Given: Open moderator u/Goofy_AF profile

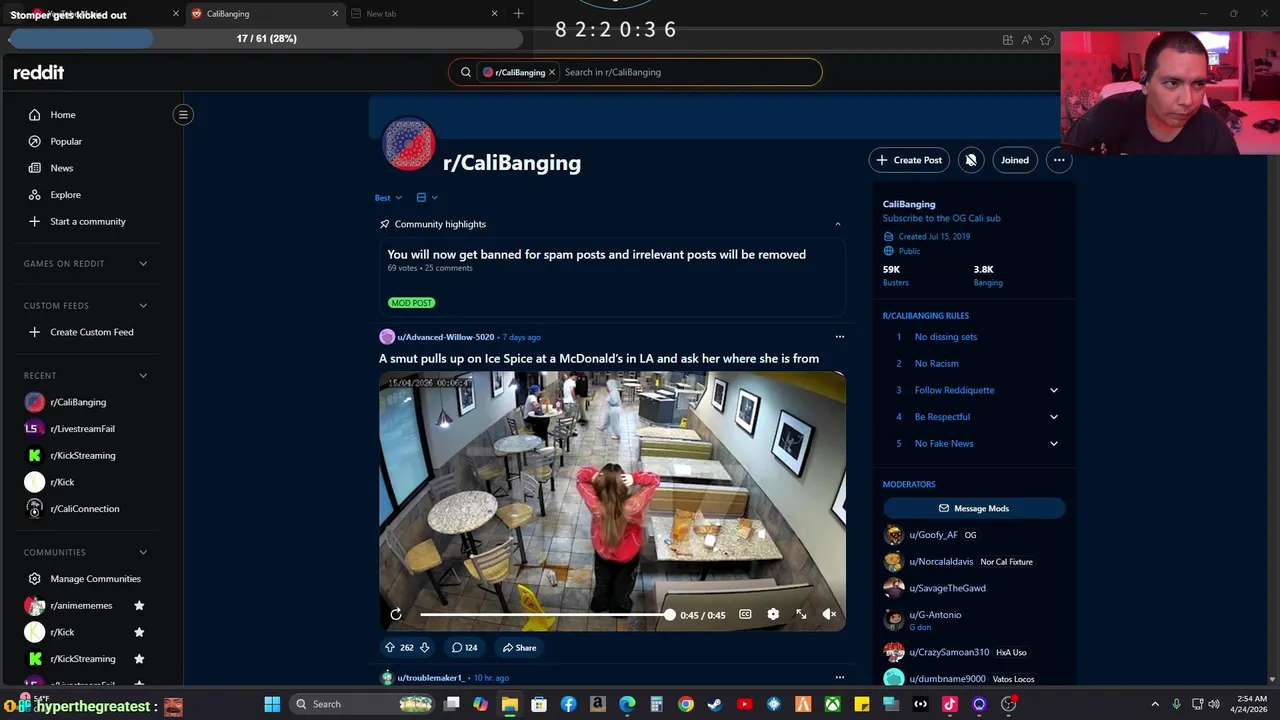Looking at the screenshot, I should click(933, 535).
